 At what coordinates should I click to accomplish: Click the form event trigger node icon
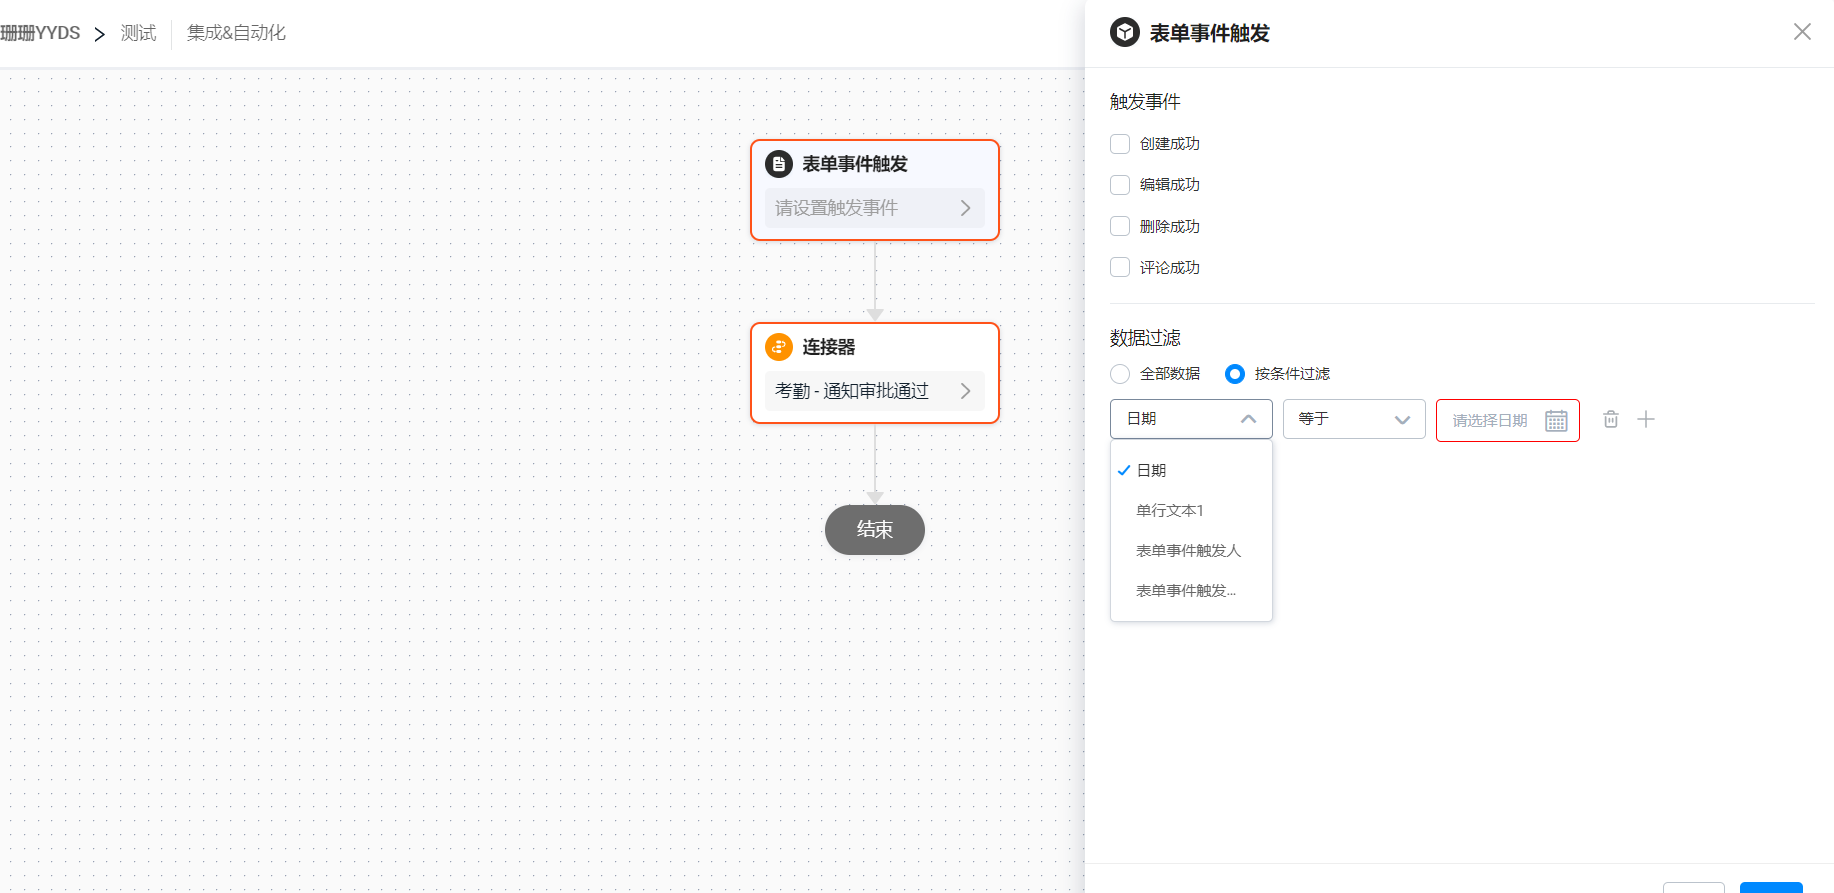point(779,164)
